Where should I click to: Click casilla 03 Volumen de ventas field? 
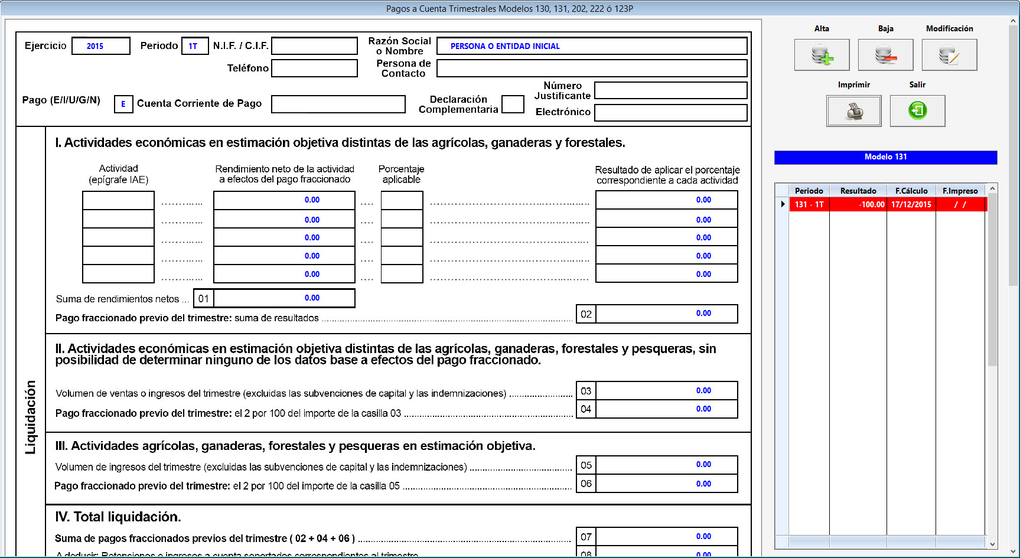tap(667, 391)
